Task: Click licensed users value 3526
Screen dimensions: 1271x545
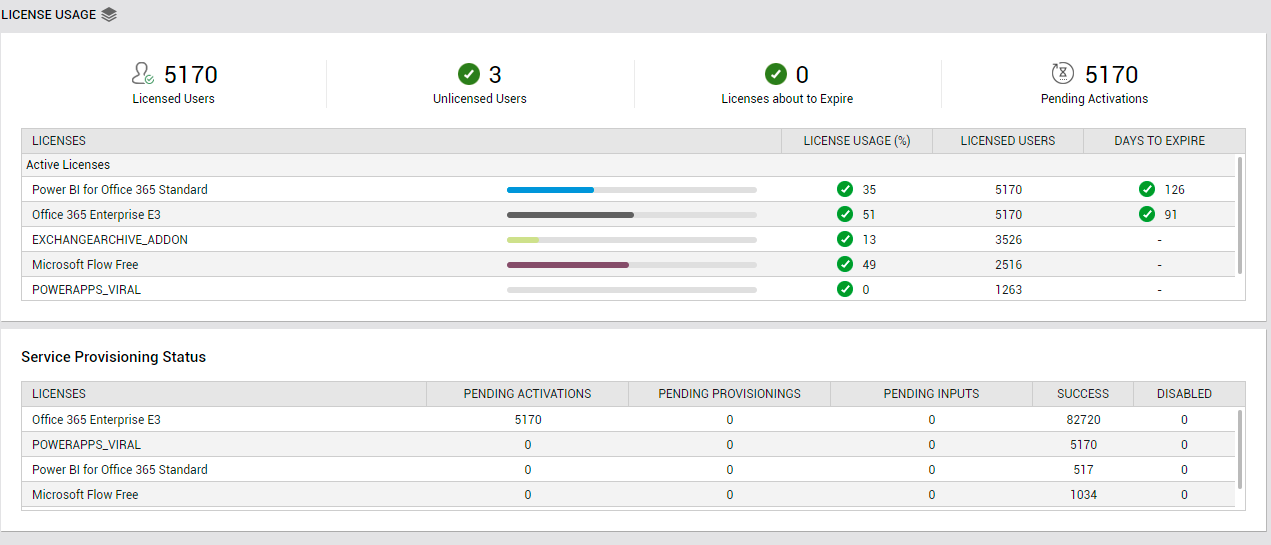Action: pos(1008,240)
